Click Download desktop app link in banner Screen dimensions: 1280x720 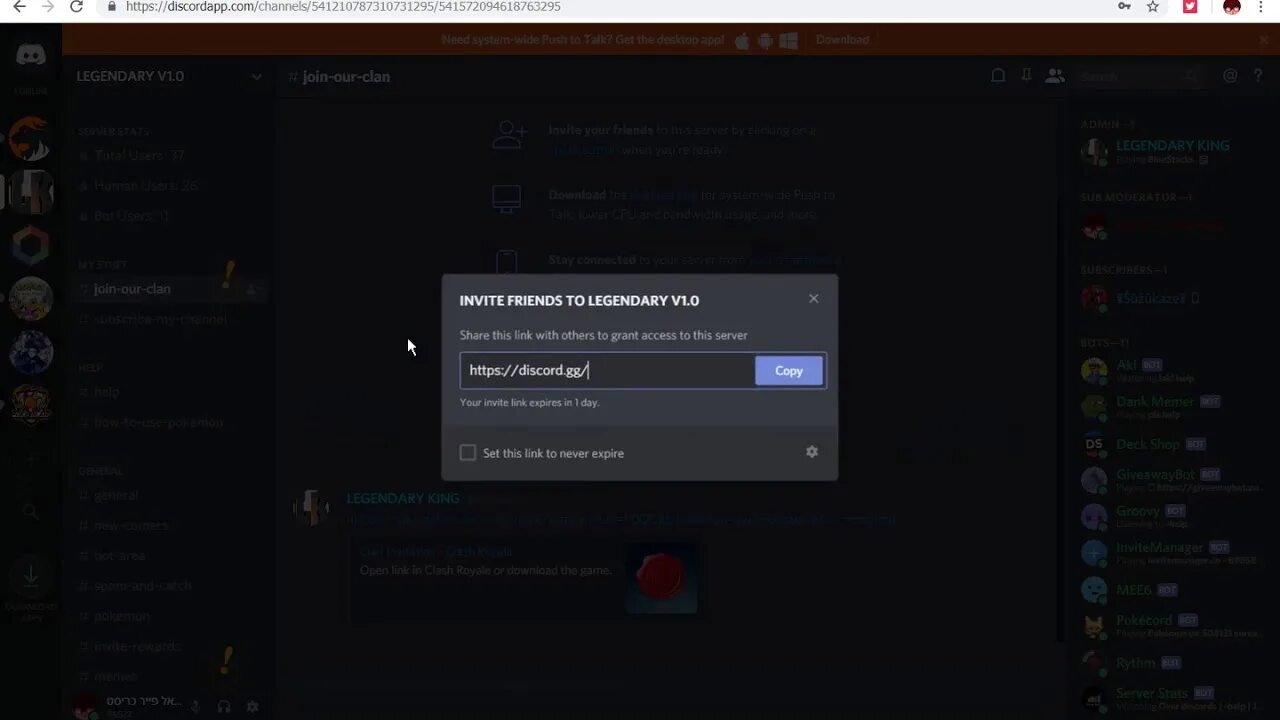pos(842,40)
